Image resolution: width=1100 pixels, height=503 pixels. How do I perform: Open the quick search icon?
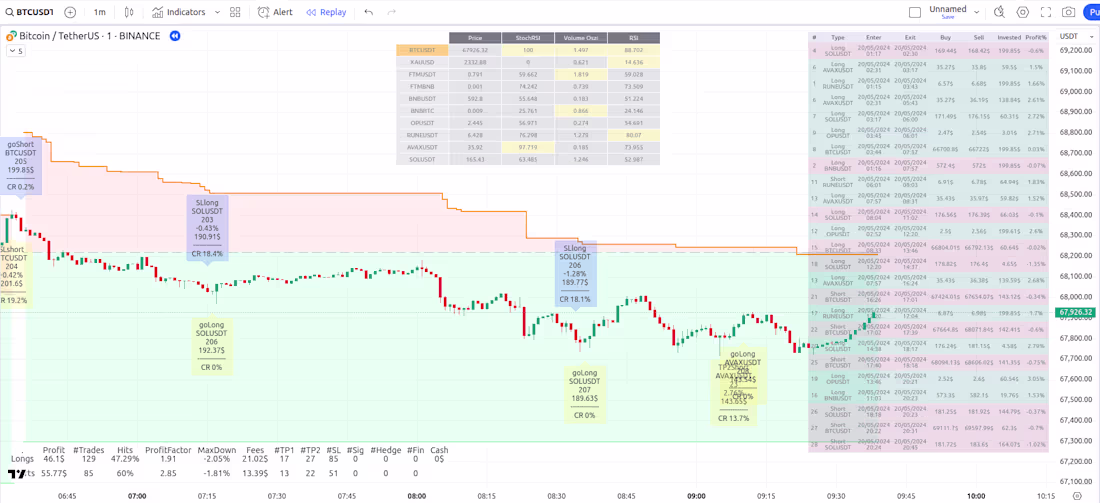pyautogui.click(x=1000, y=12)
